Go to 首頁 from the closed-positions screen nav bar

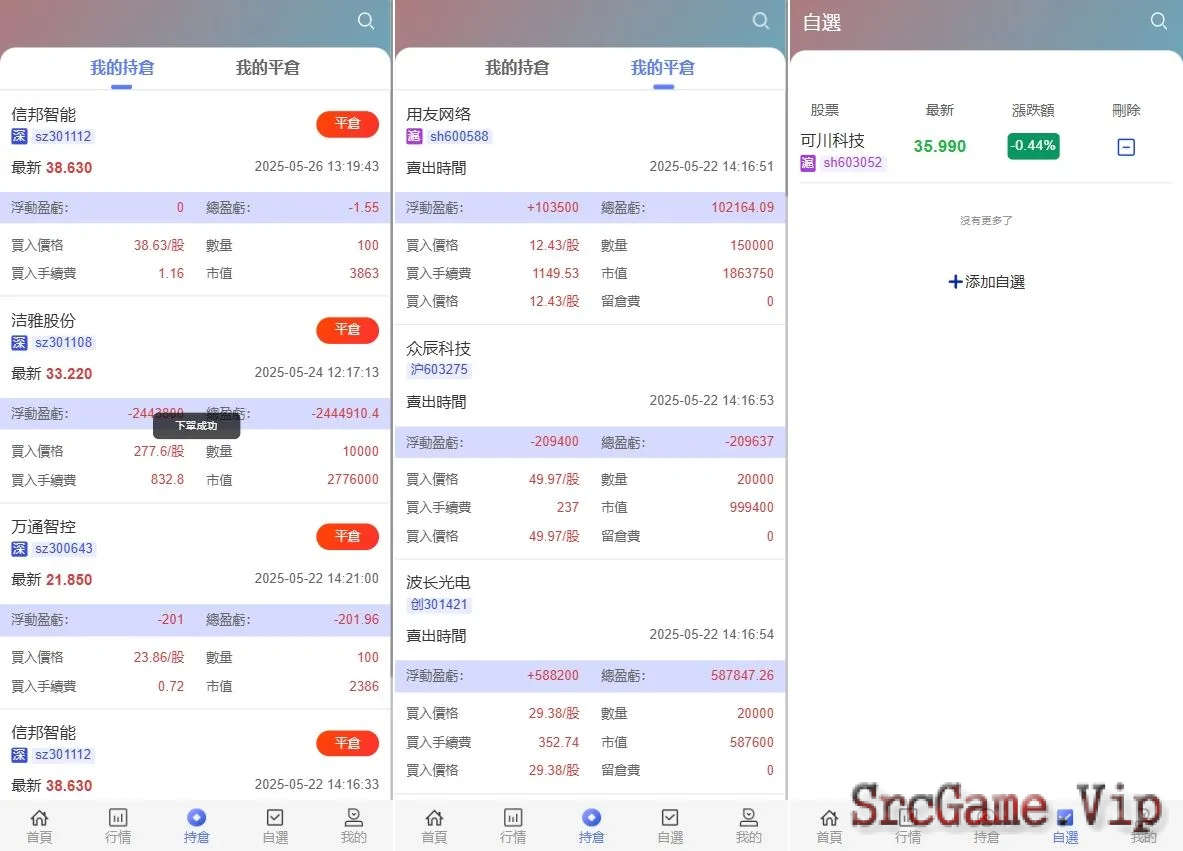click(x=434, y=826)
